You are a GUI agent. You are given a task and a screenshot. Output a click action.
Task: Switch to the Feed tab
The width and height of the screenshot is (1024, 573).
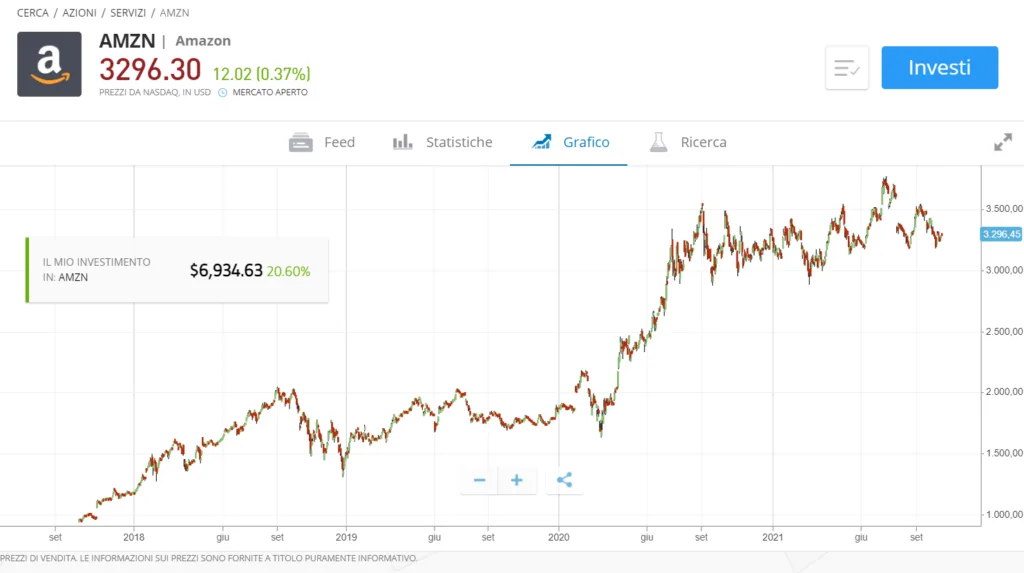[x=322, y=142]
